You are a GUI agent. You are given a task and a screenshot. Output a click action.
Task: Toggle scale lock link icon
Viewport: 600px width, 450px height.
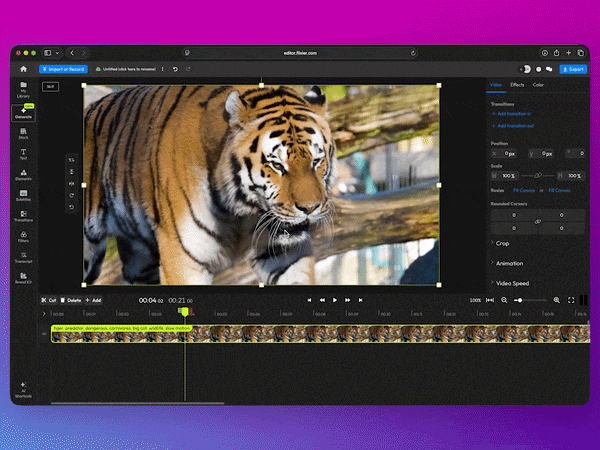pos(536,175)
